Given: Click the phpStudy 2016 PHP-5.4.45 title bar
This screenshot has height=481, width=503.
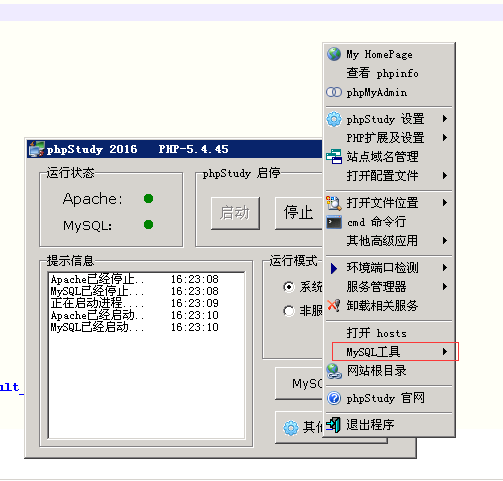Looking at the screenshot, I should coord(175,149).
